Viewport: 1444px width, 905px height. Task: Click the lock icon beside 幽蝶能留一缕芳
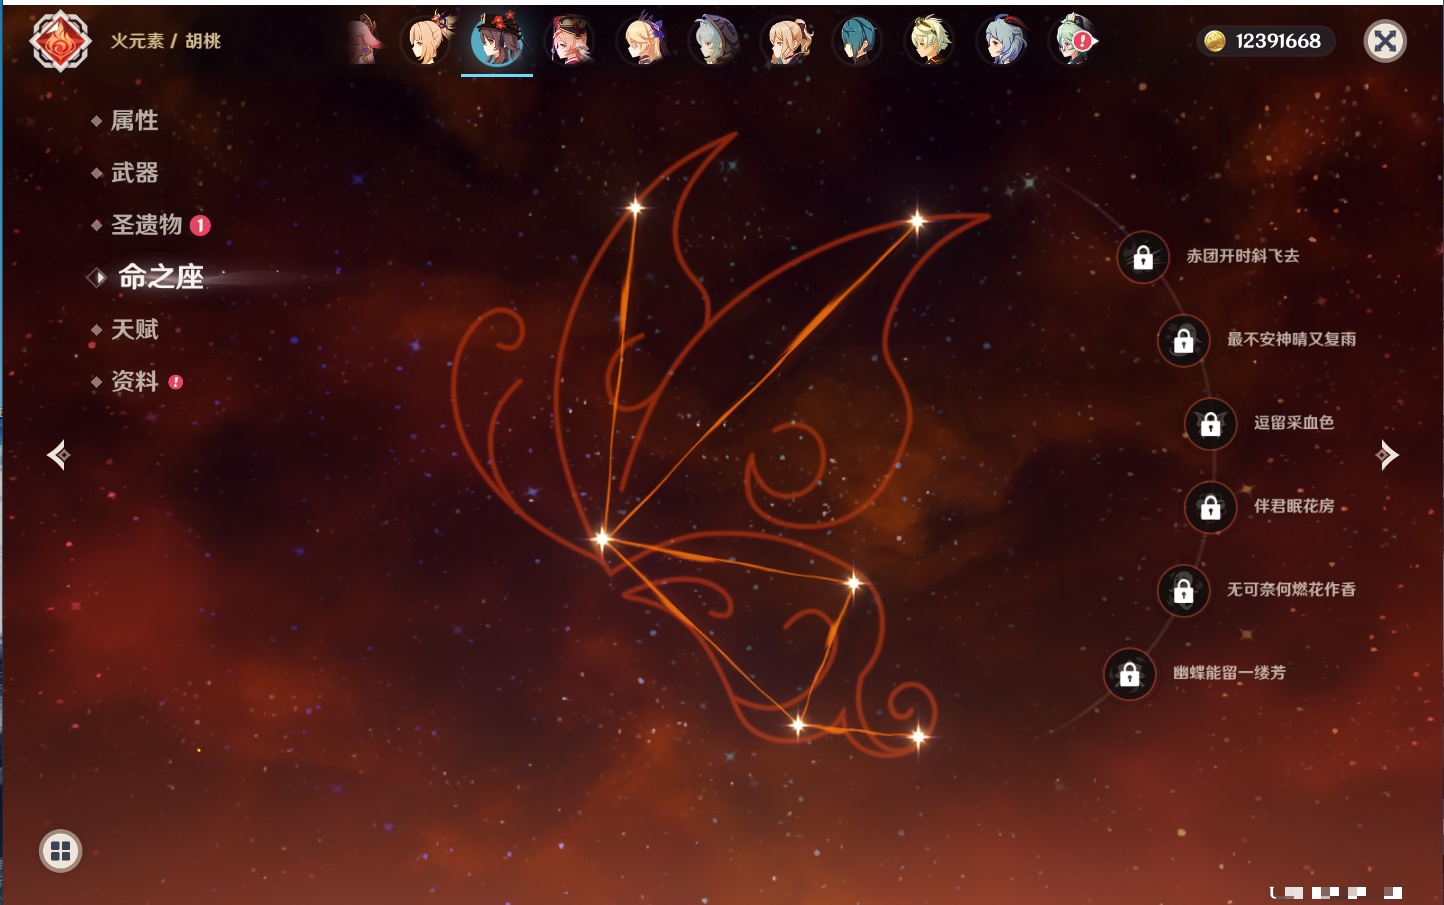1129,674
